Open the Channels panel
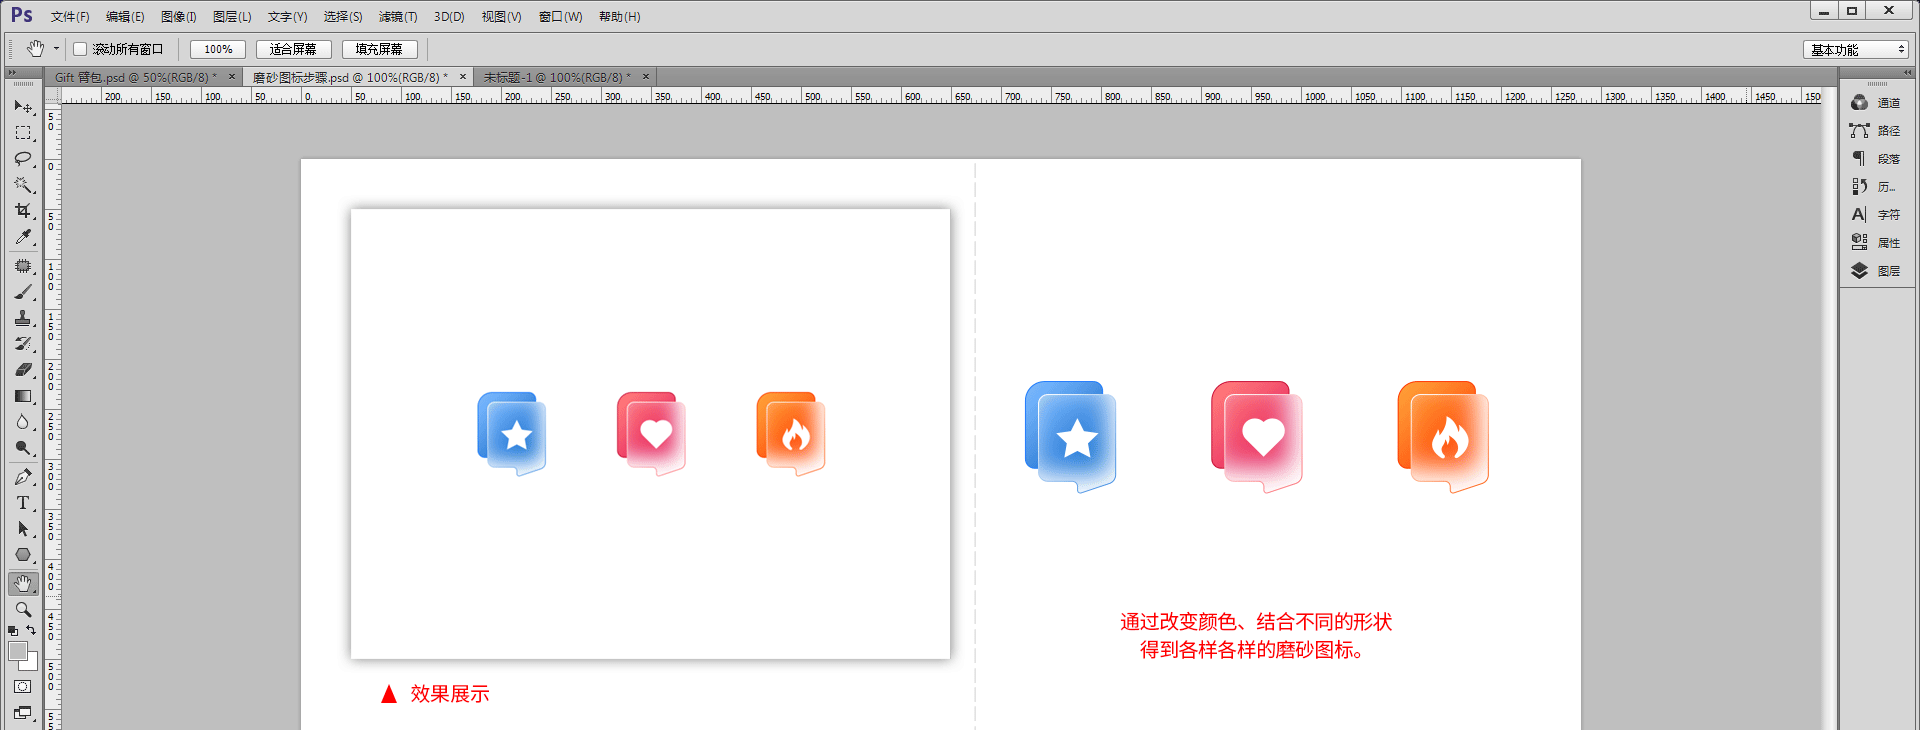The image size is (1920, 730). click(1876, 103)
